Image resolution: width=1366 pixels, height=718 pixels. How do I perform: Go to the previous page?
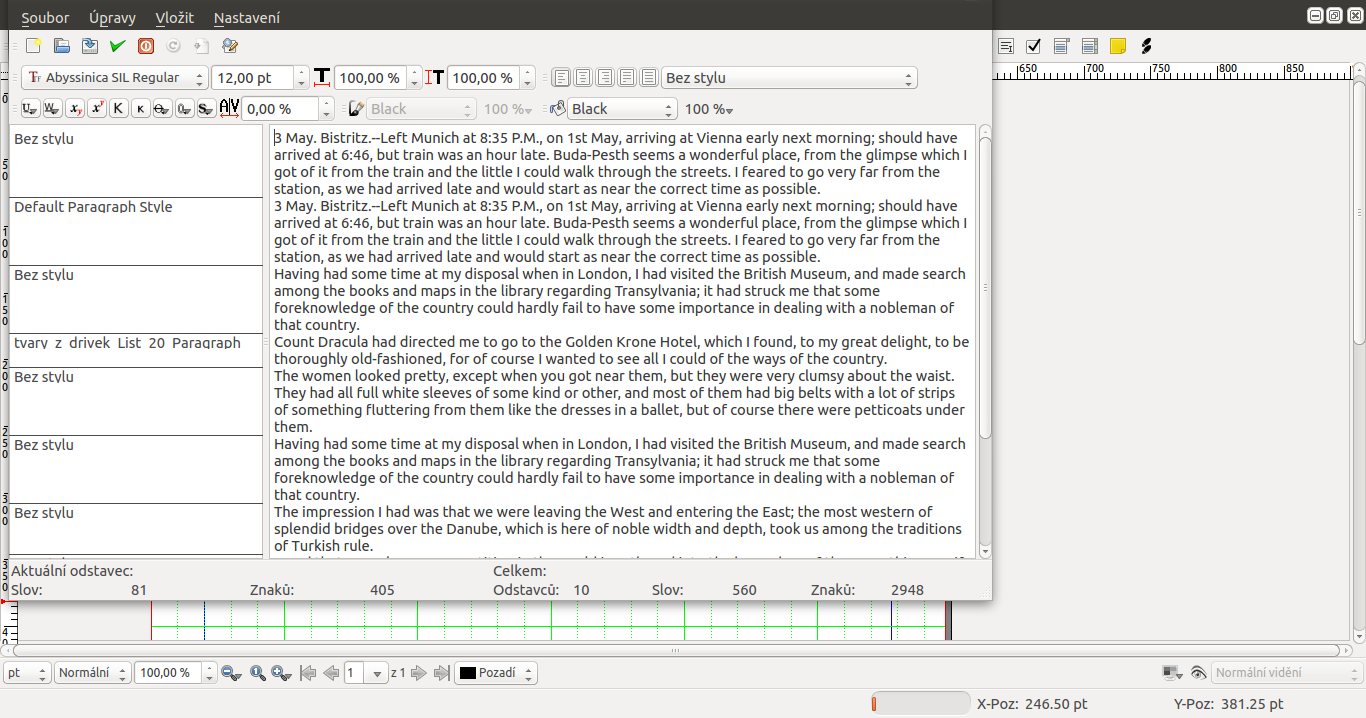(331, 673)
